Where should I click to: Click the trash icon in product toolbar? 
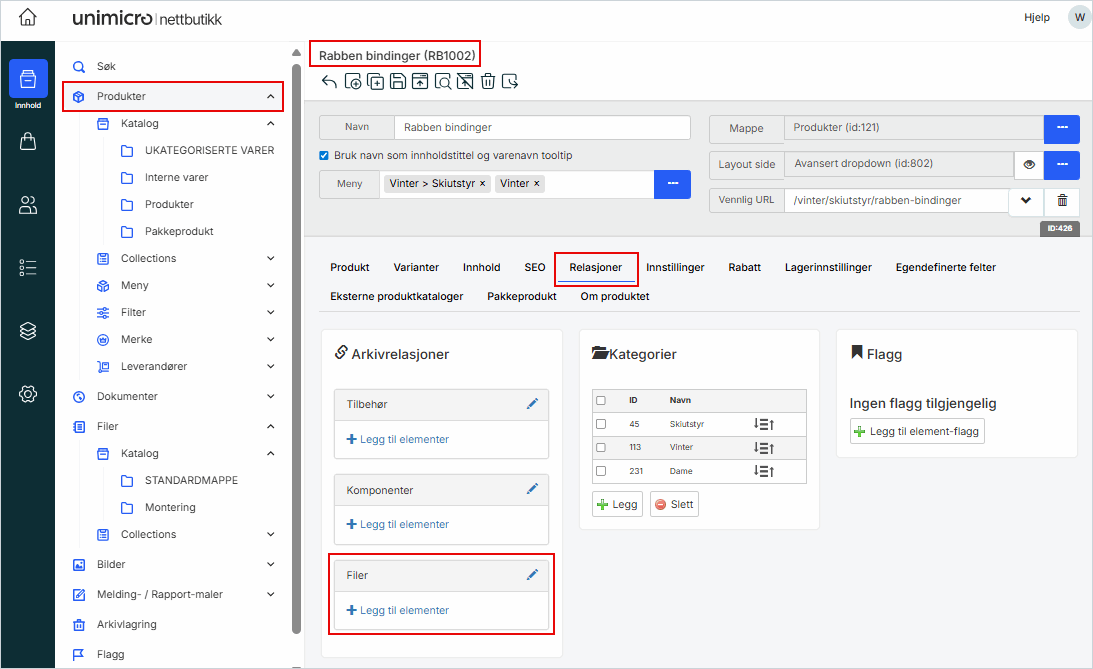click(x=487, y=82)
